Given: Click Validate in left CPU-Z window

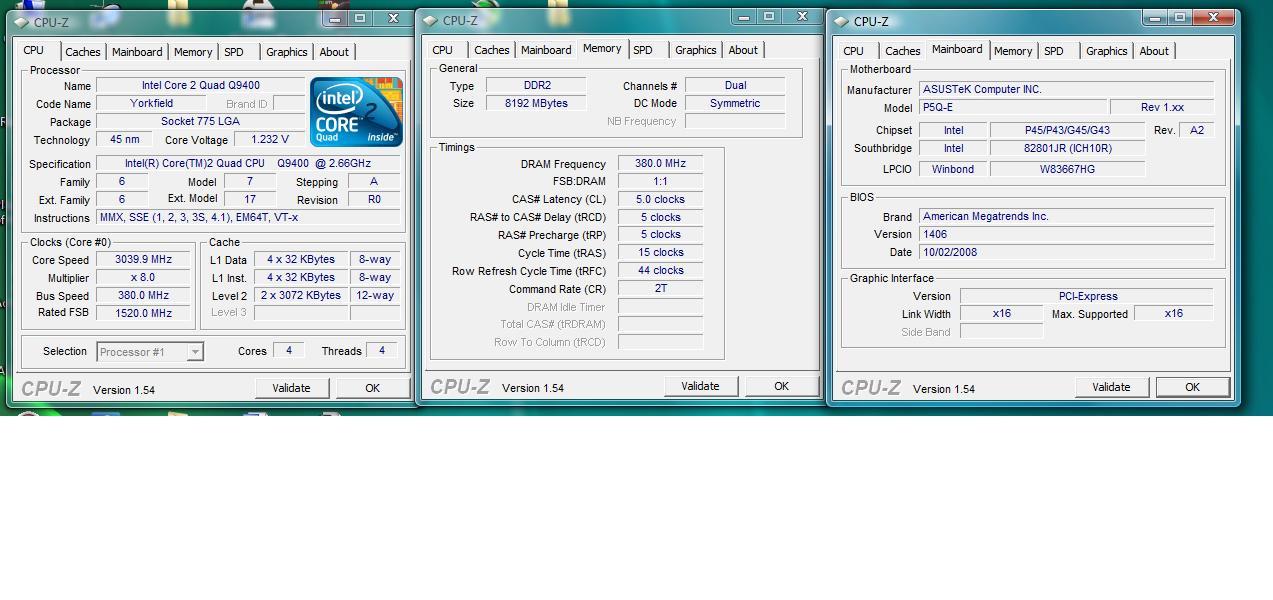Looking at the screenshot, I should (x=292, y=388).
